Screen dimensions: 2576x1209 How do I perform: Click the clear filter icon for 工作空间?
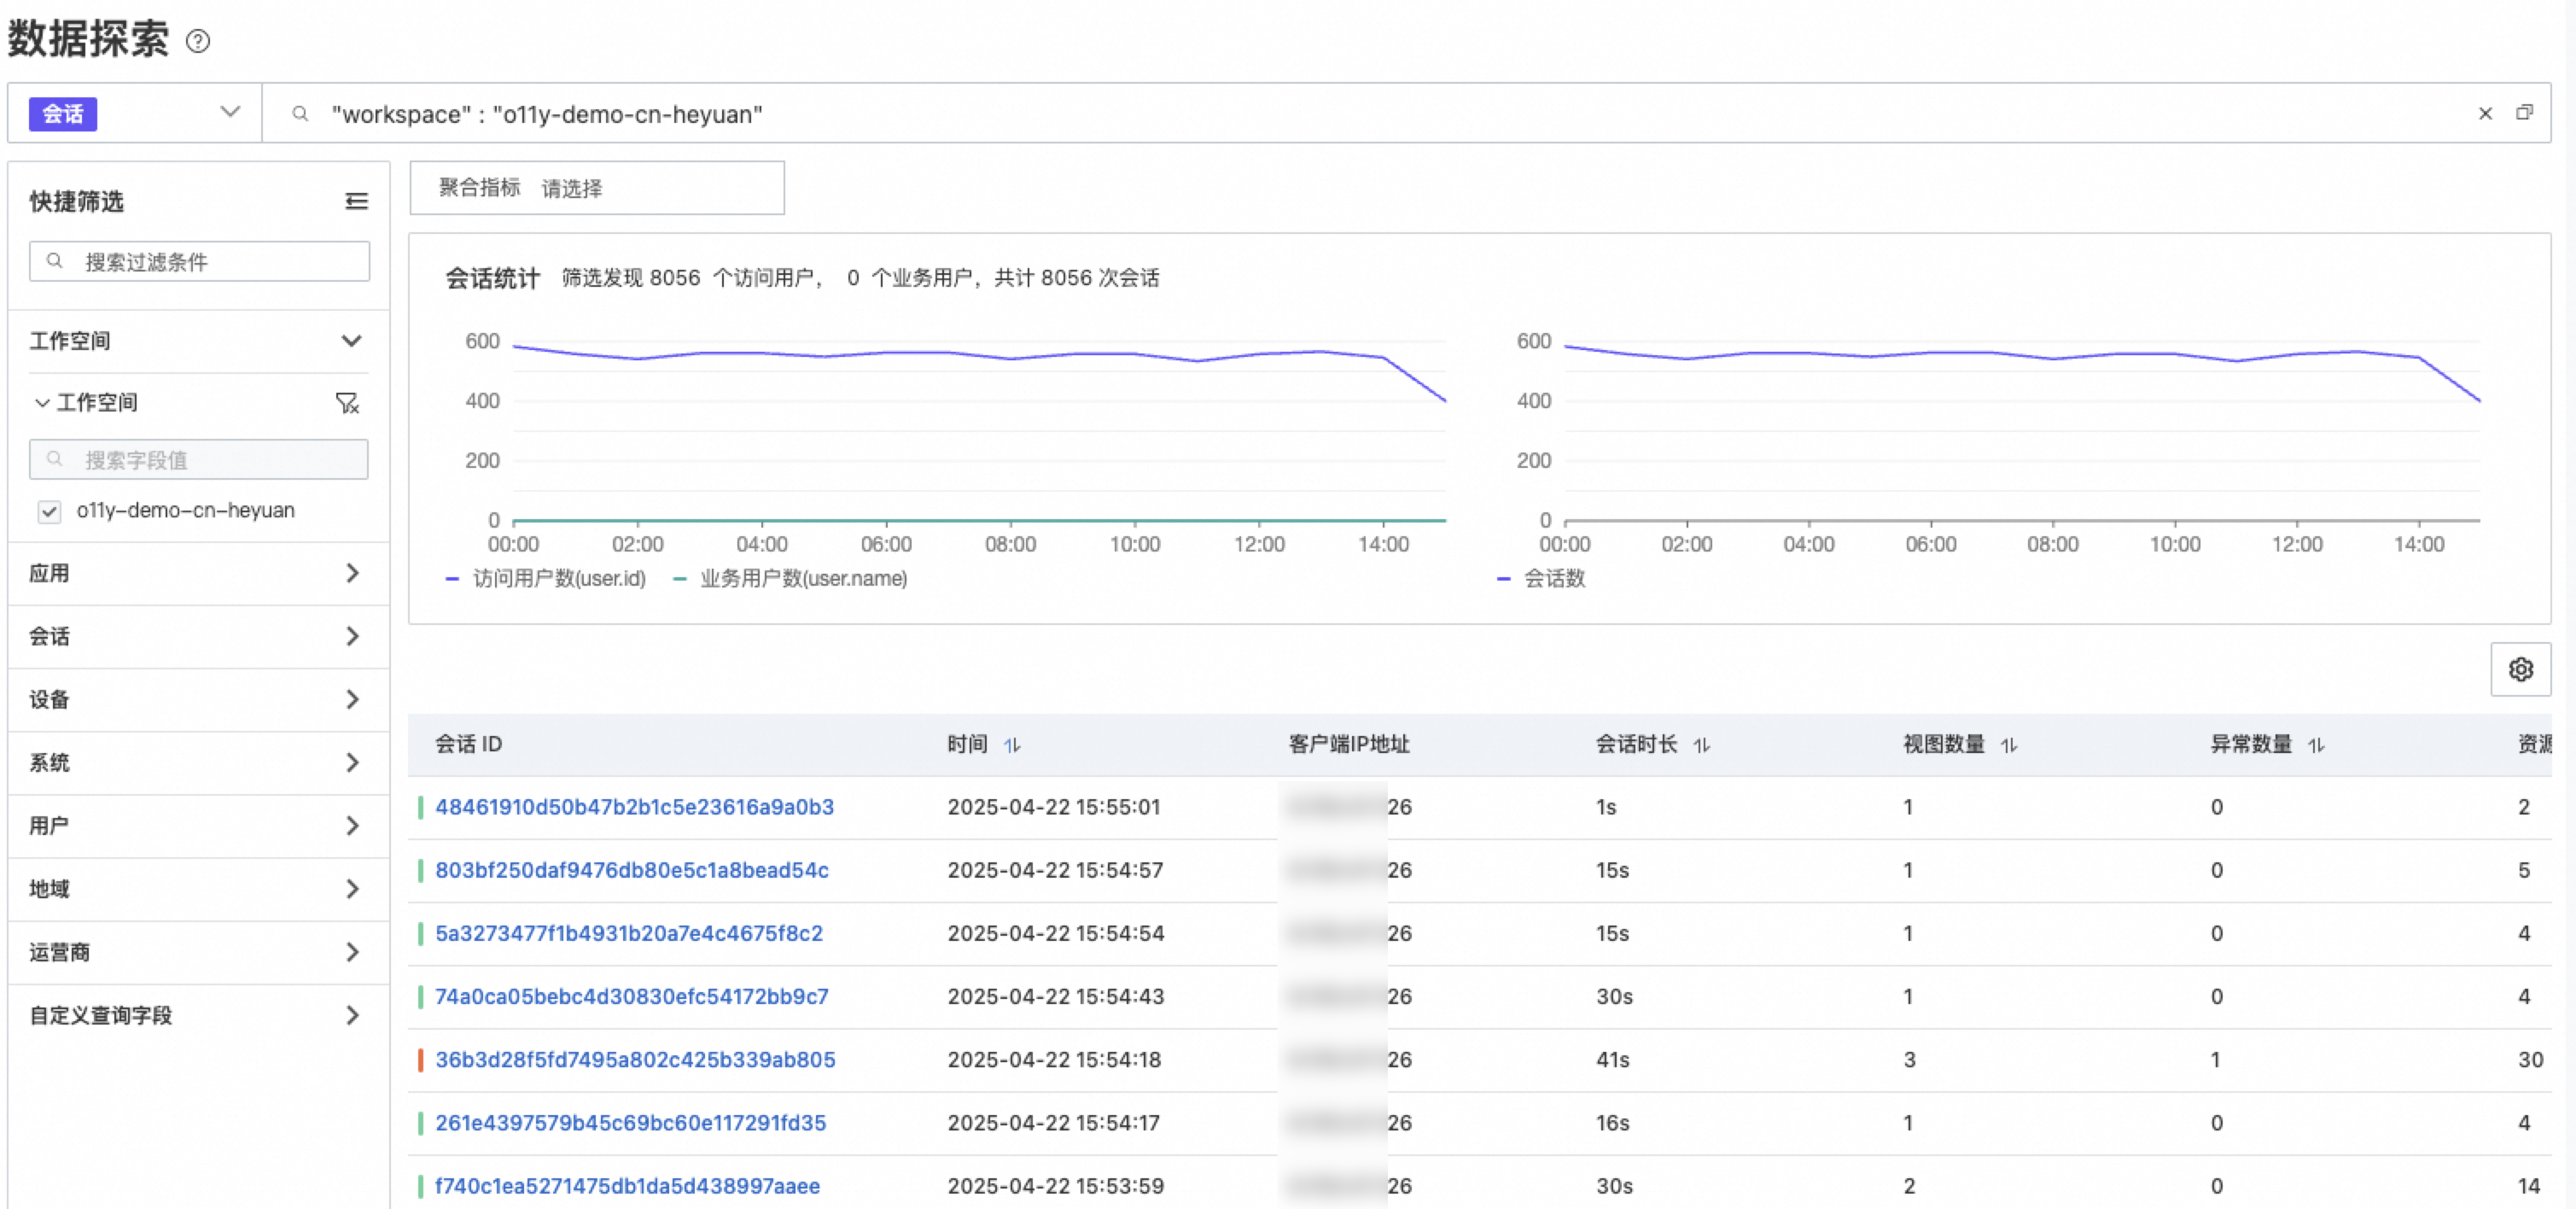(347, 402)
